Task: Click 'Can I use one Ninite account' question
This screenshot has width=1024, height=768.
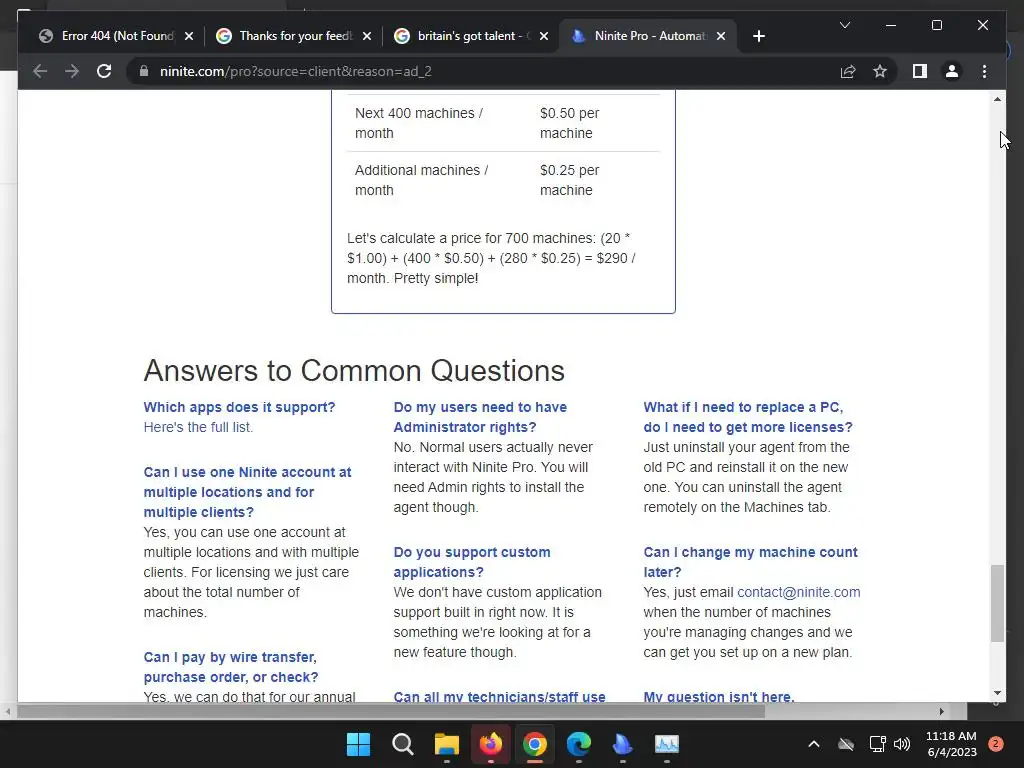Action: point(248,492)
